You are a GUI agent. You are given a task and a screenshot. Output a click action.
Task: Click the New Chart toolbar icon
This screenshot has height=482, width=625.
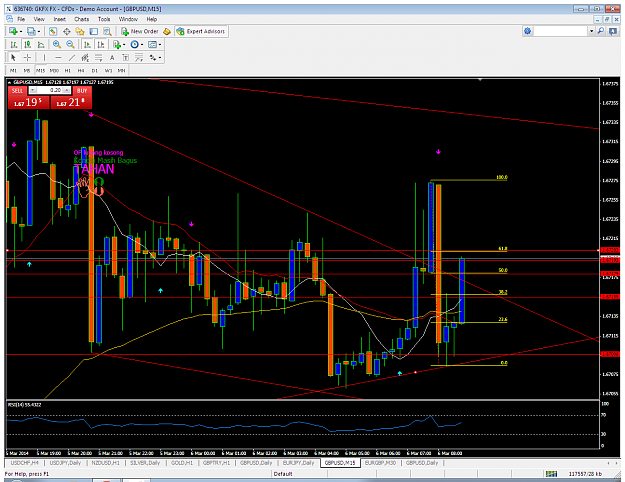pyautogui.click(x=13, y=31)
